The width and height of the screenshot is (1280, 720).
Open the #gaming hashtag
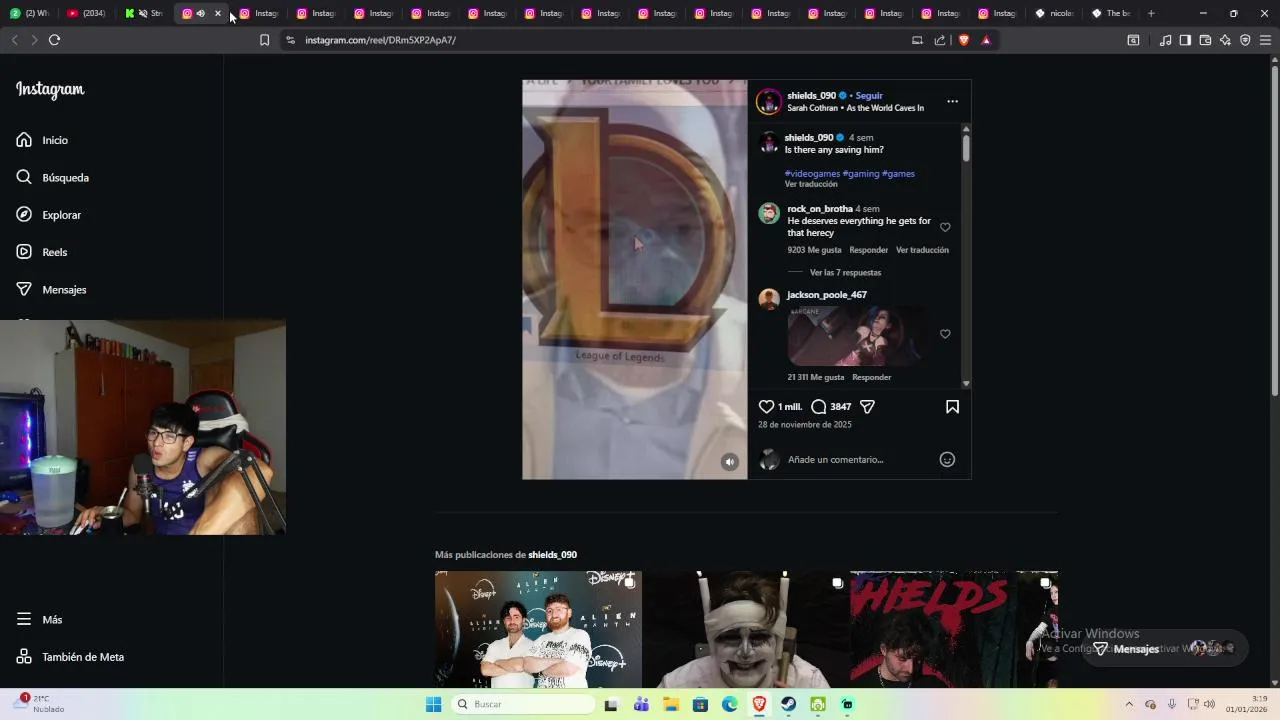(861, 174)
